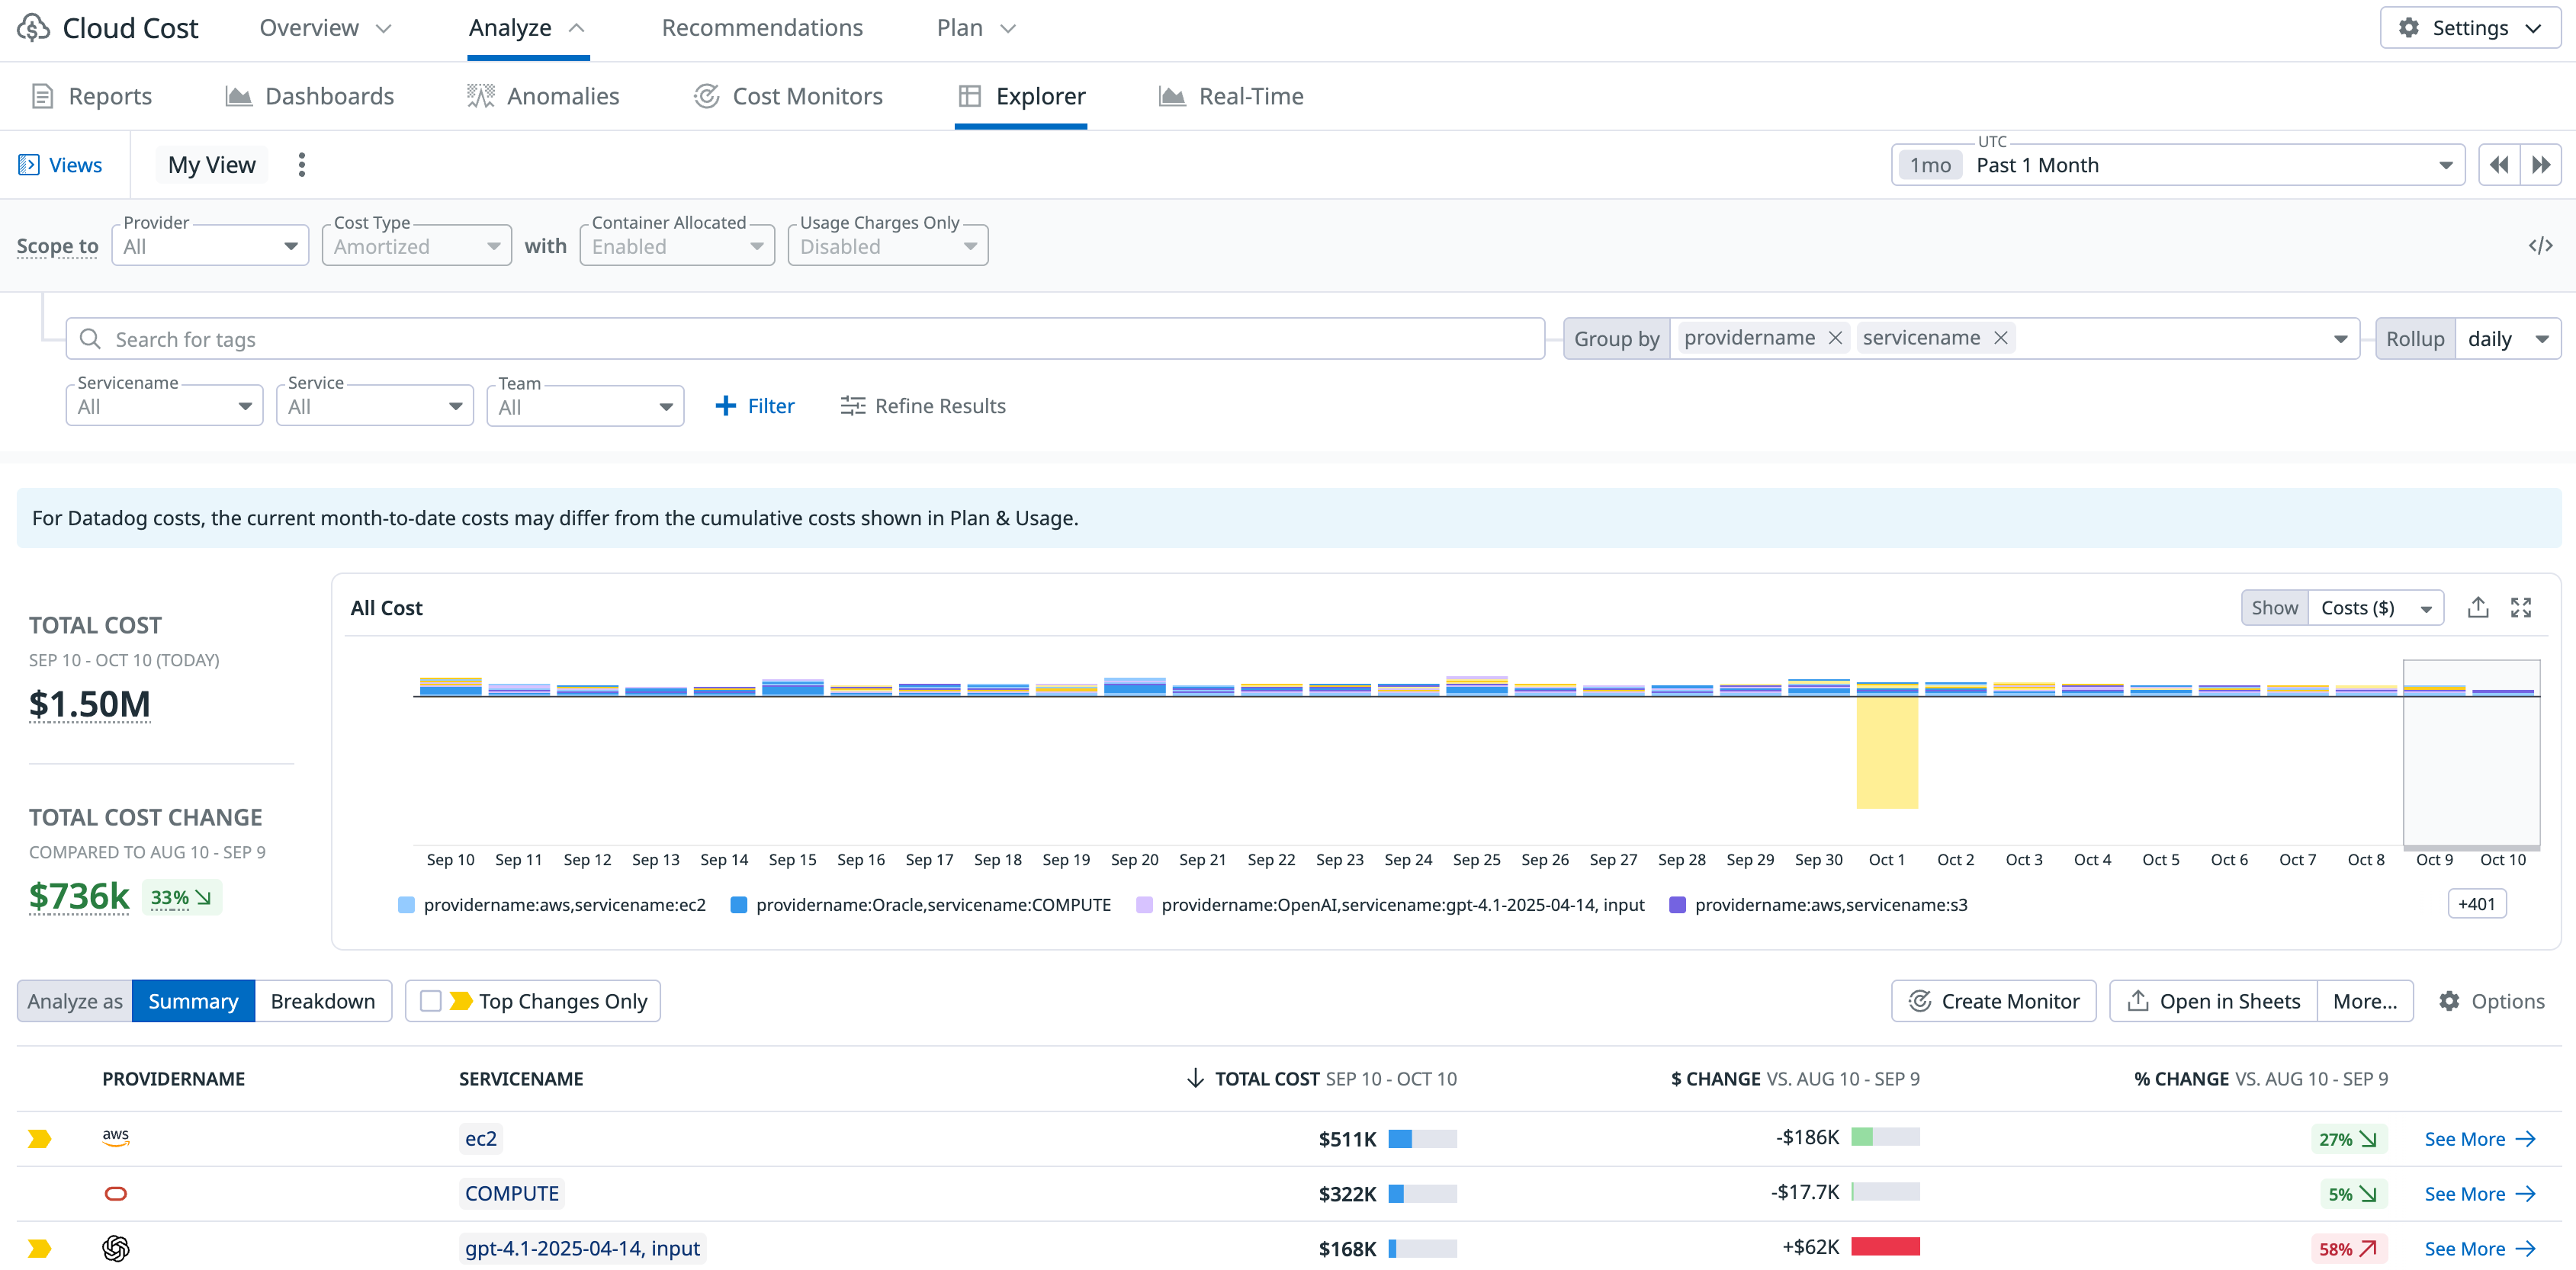Go to previous time period
2576x1270 pixels.
2498,165
